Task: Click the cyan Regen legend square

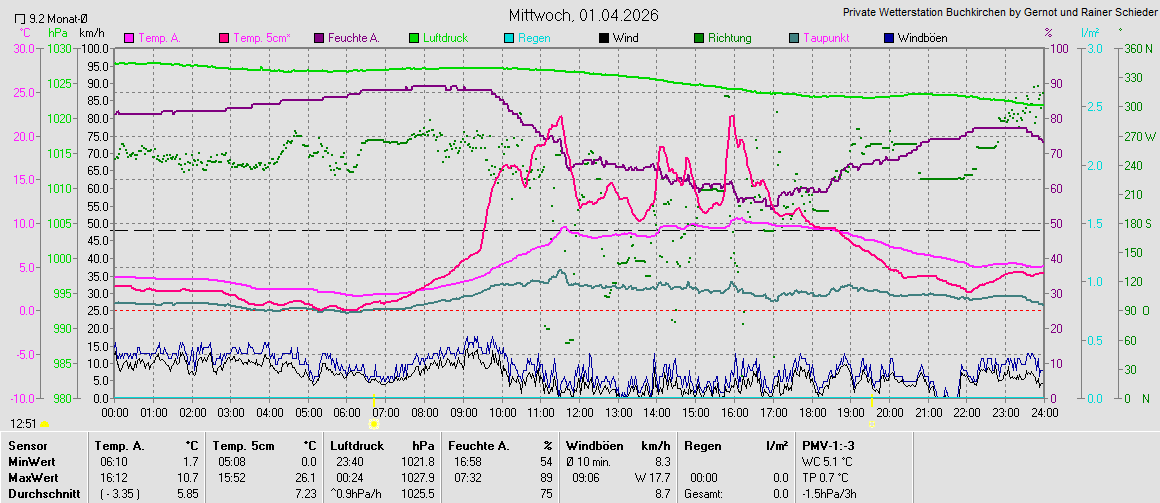Action: (509, 38)
